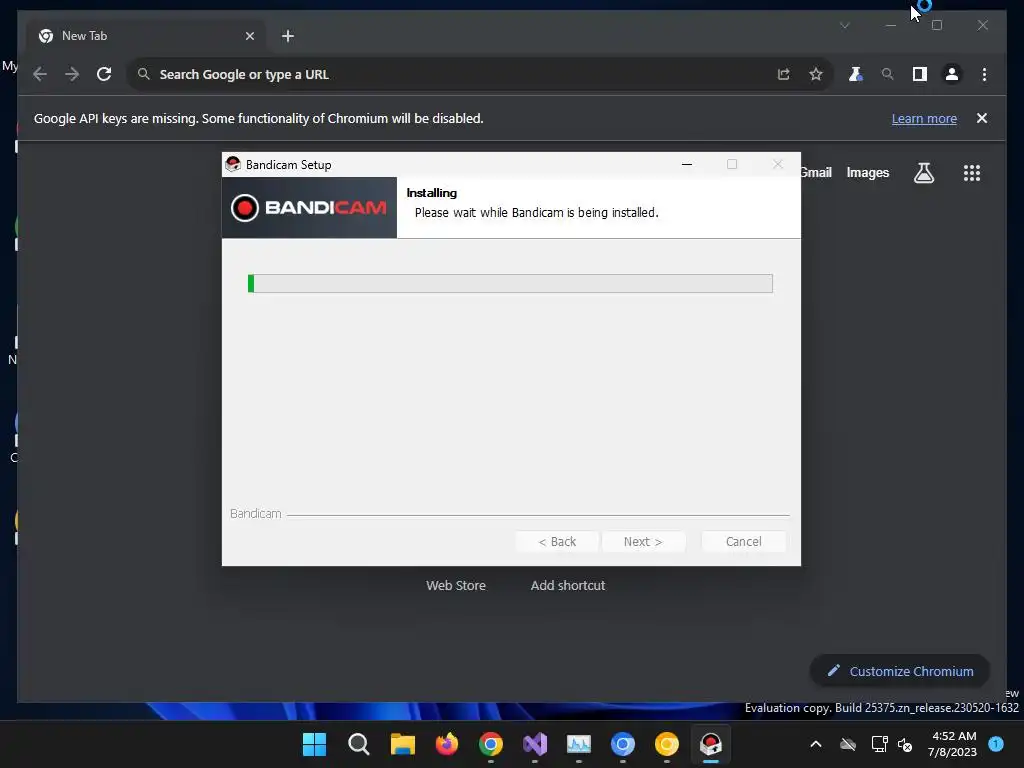
Task: Open Windows taskbar search
Action: pyautogui.click(x=359, y=744)
